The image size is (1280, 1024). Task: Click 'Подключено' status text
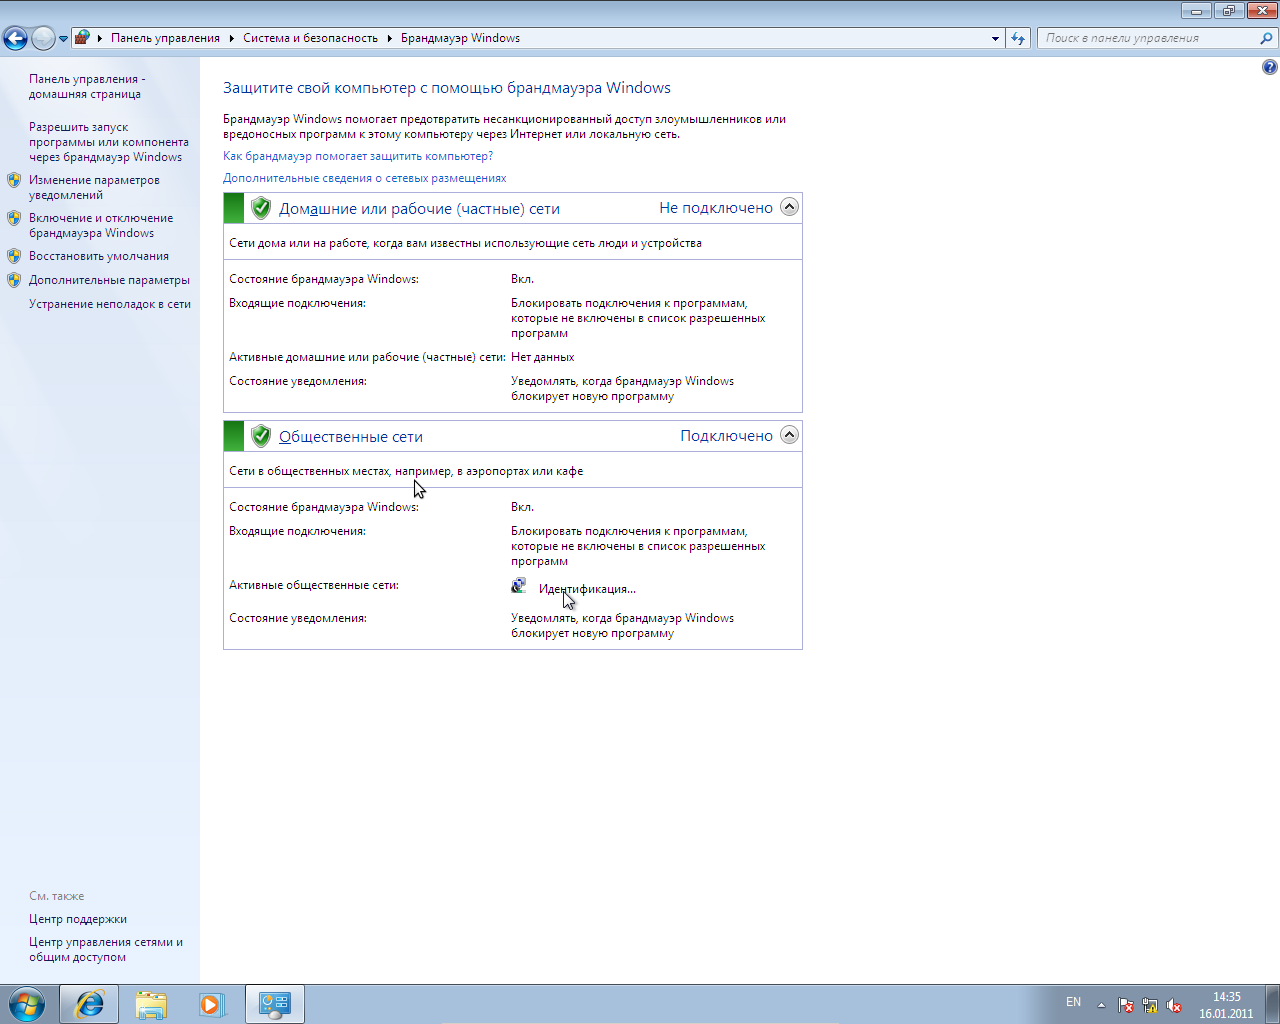point(726,436)
